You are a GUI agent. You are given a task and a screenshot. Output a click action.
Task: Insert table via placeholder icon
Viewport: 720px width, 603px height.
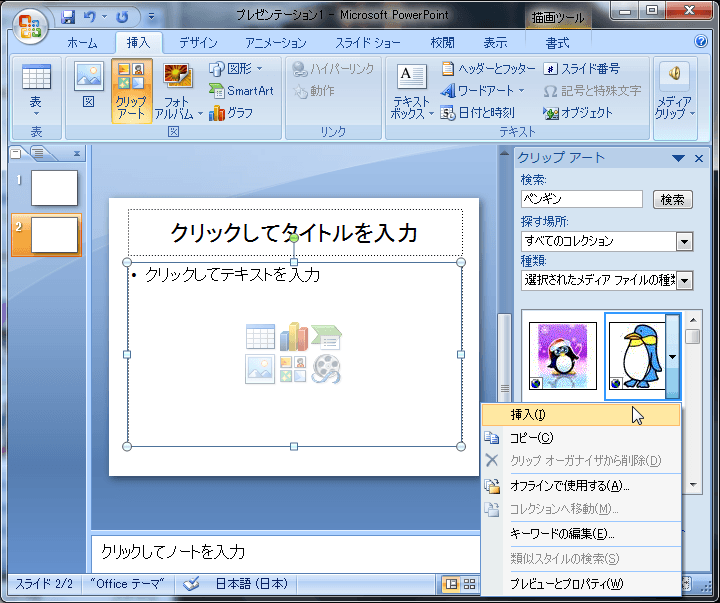[x=260, y=337]
